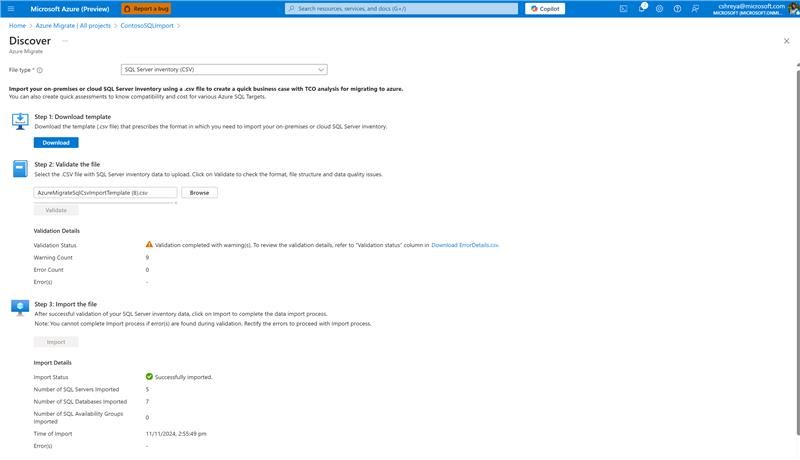800x460 pixels.
Task: Click the Copilot button
Action: click(x=545, y=9)
